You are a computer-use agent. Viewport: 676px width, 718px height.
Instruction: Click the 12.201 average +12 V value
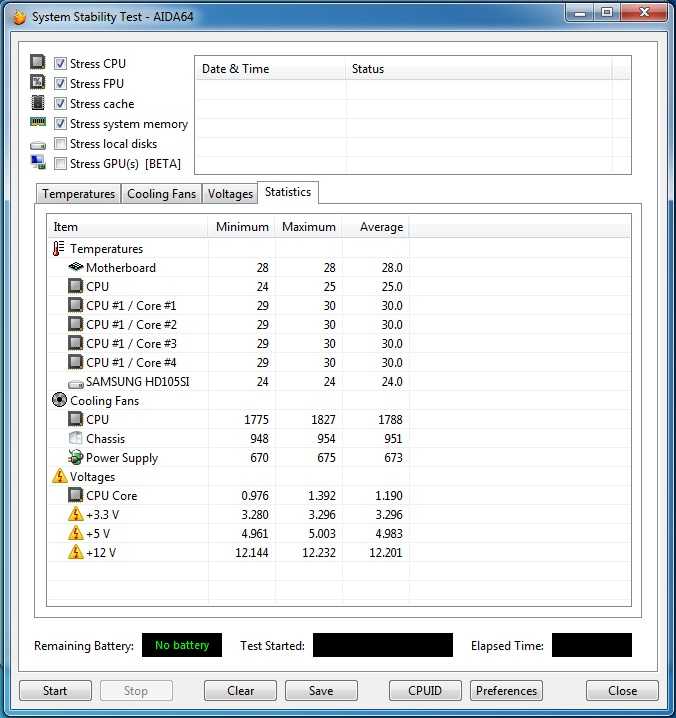pos(386,553)
